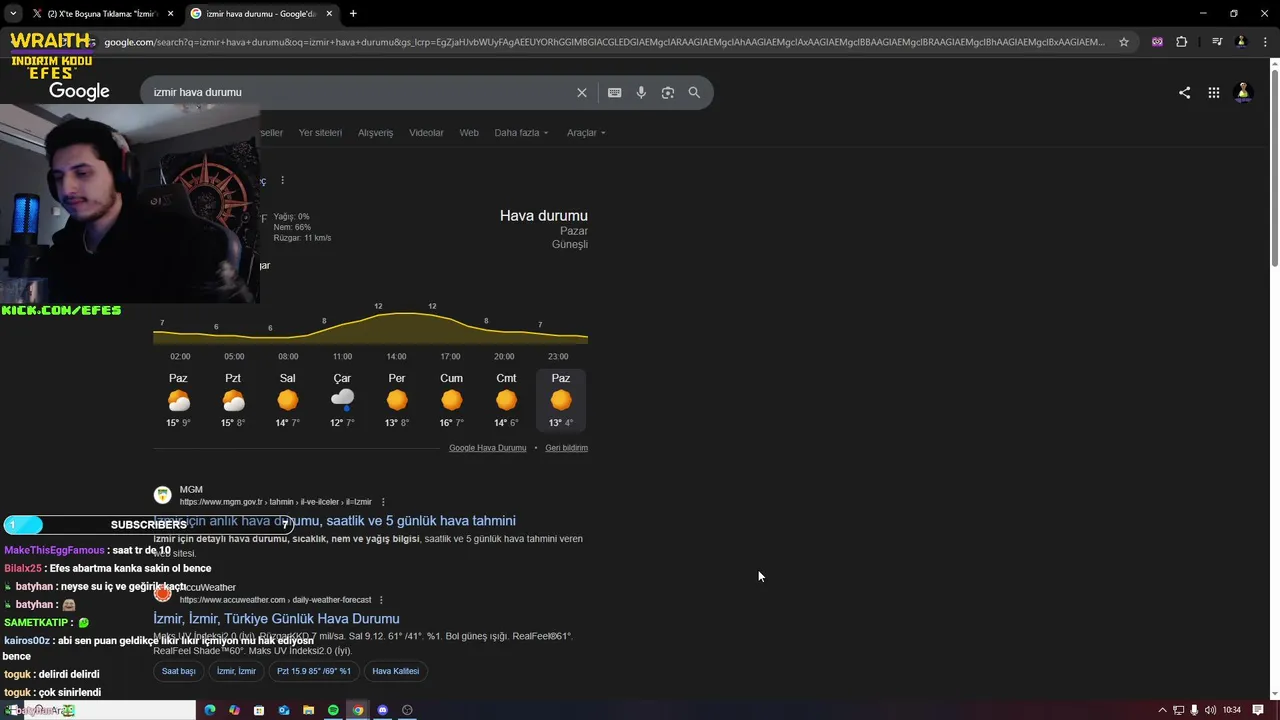Open the İzmir, İzmir sitelink chip

(237, 671)
